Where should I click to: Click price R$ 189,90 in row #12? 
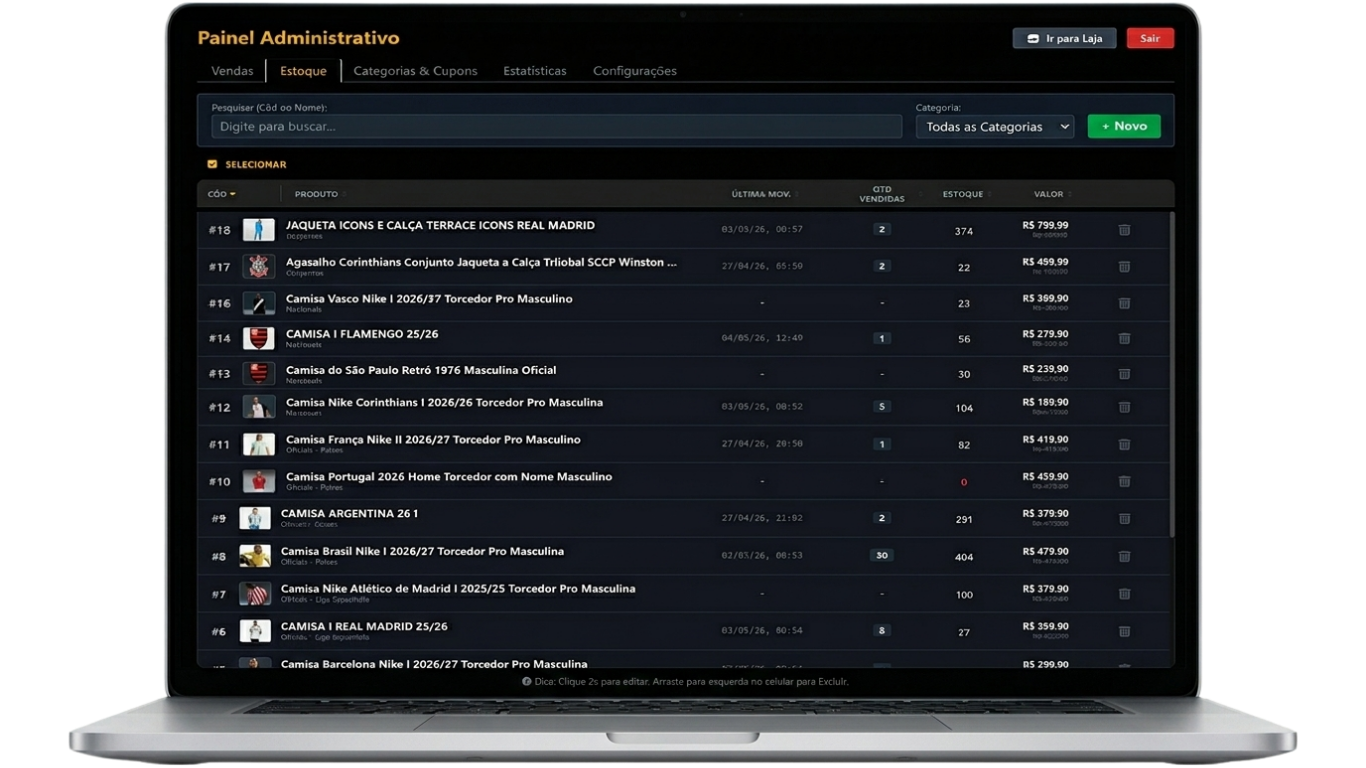1045,402
